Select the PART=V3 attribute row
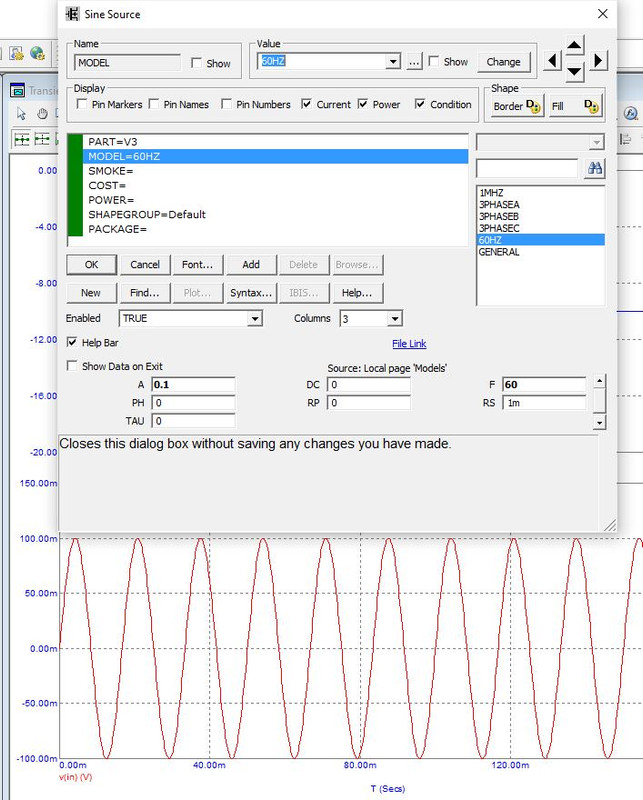 276,142
